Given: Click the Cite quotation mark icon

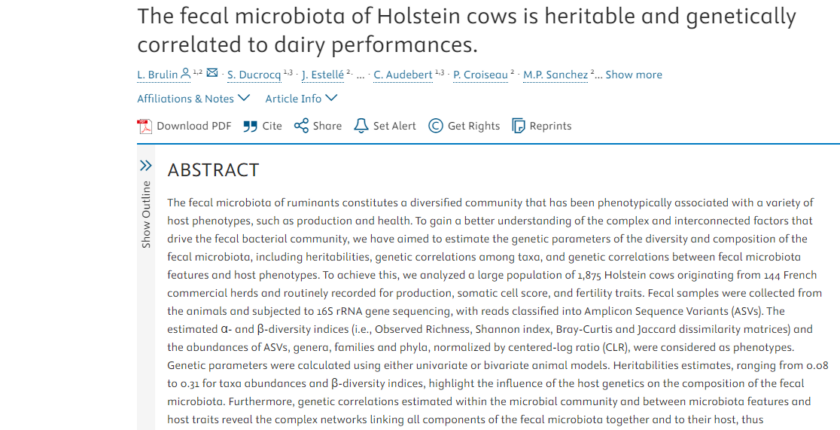Looking at the screenshot, I should (x=250, y=126).
